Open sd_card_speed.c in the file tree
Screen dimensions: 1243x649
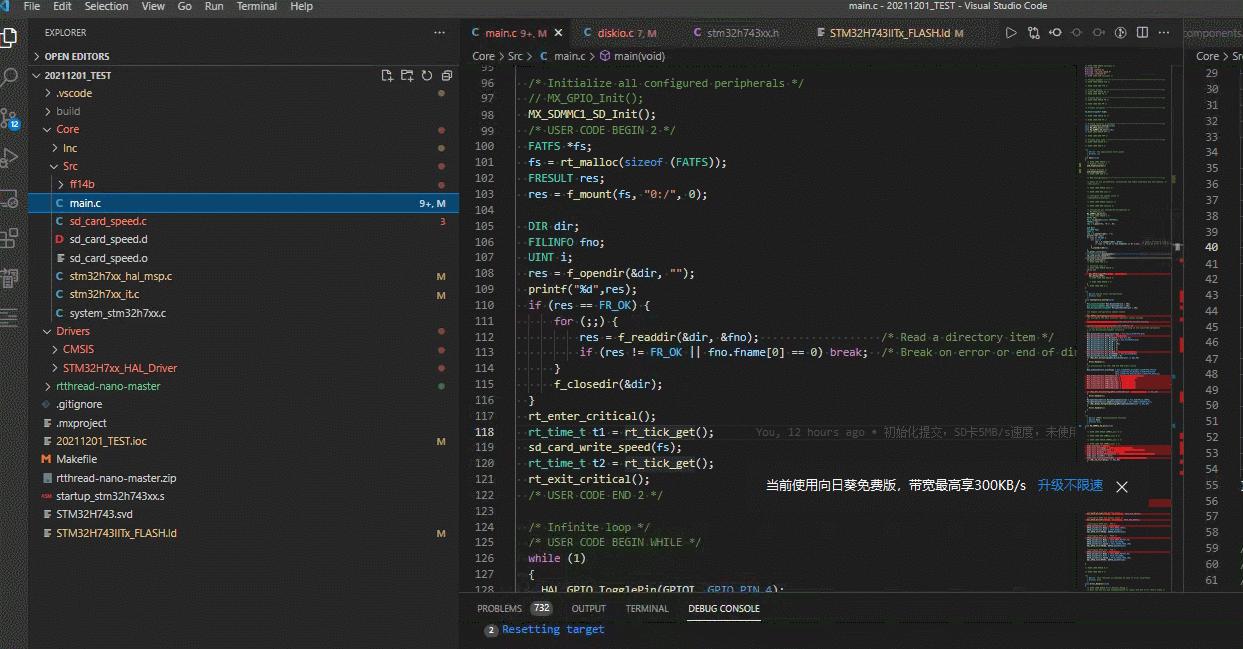pyautogui.click(x=108, y=221)
